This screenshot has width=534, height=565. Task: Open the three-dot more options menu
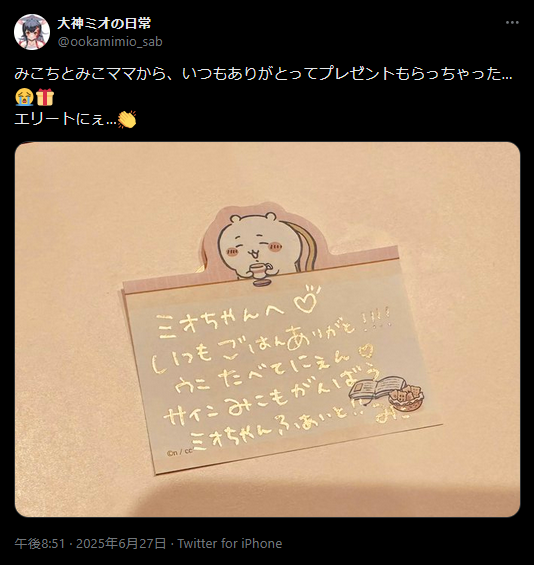tap(512, 22)
